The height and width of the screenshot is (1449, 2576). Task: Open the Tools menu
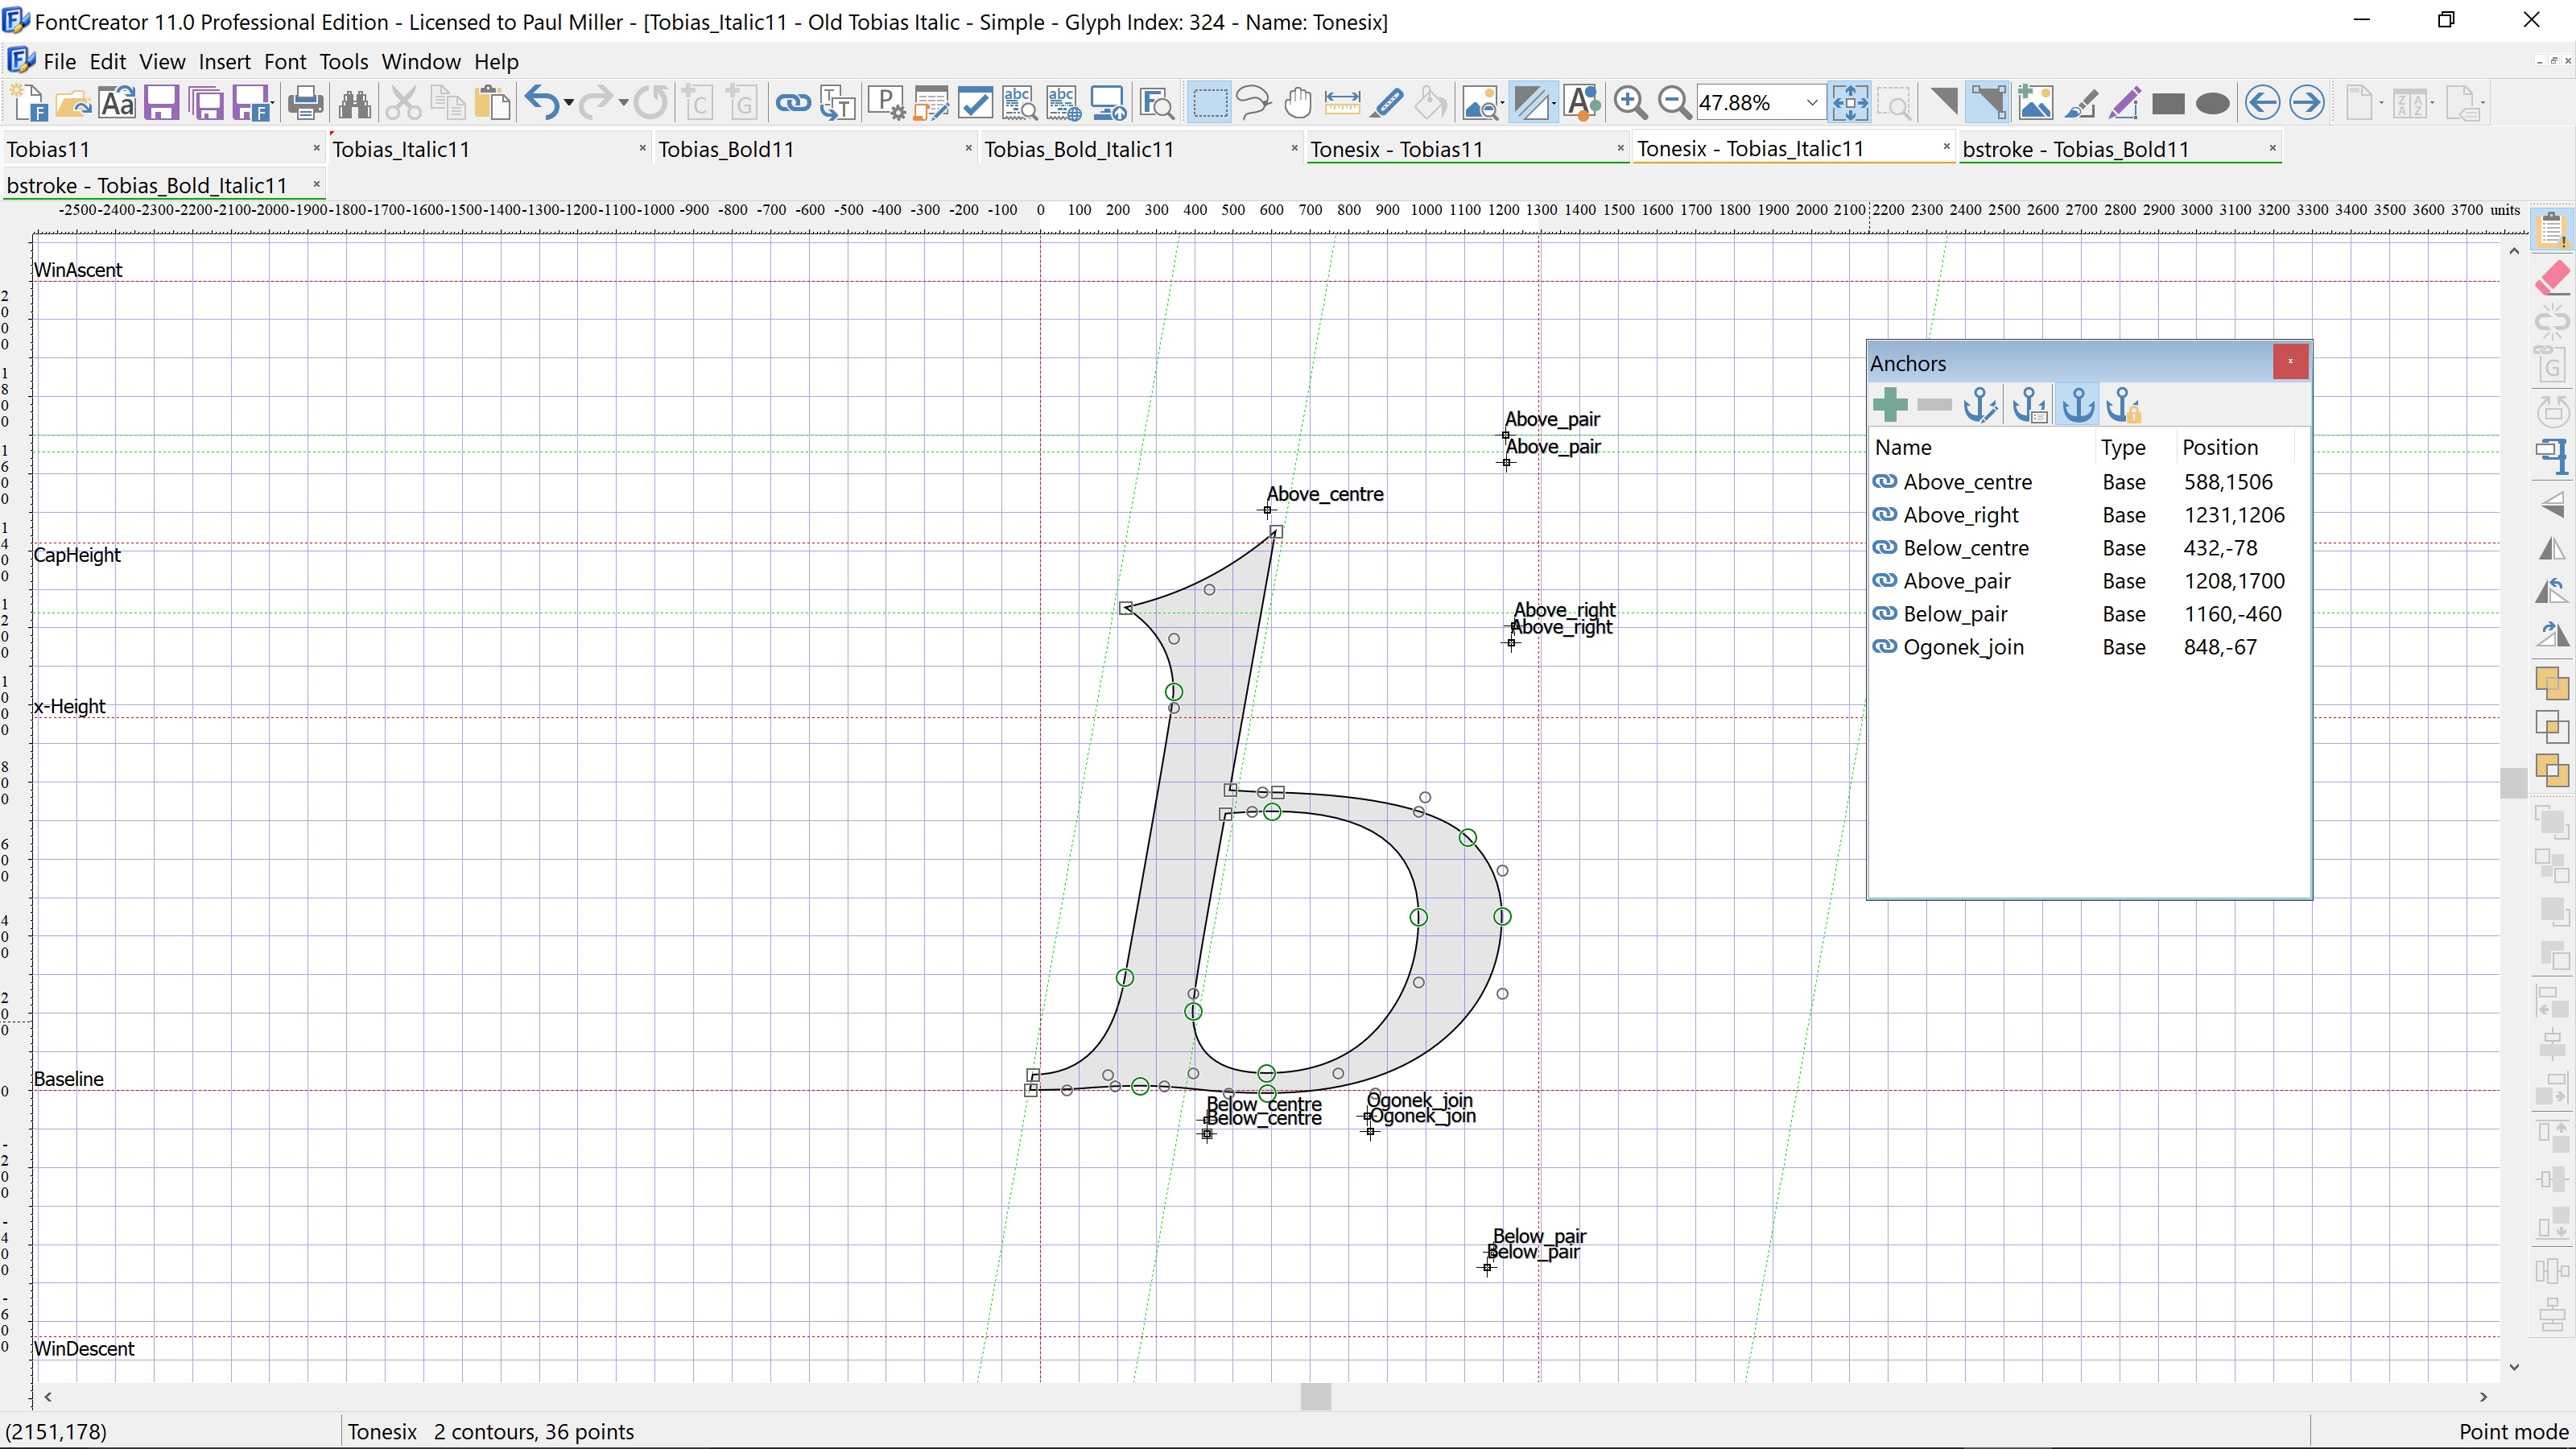(x=344, y=62)
